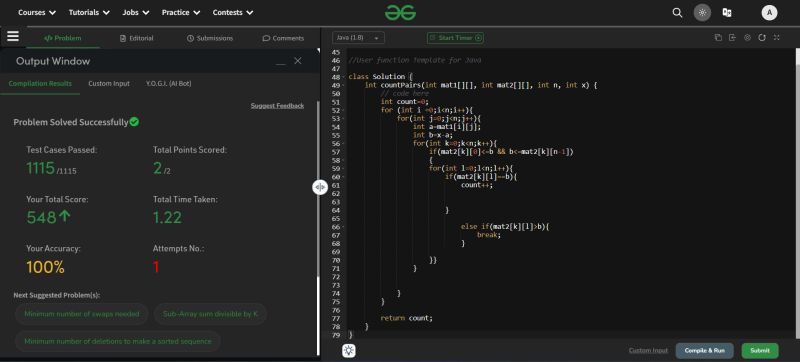Click Custom Input link beside Compile & Run
The height and width of the screenshot is (362, 800).
[648, 351]
